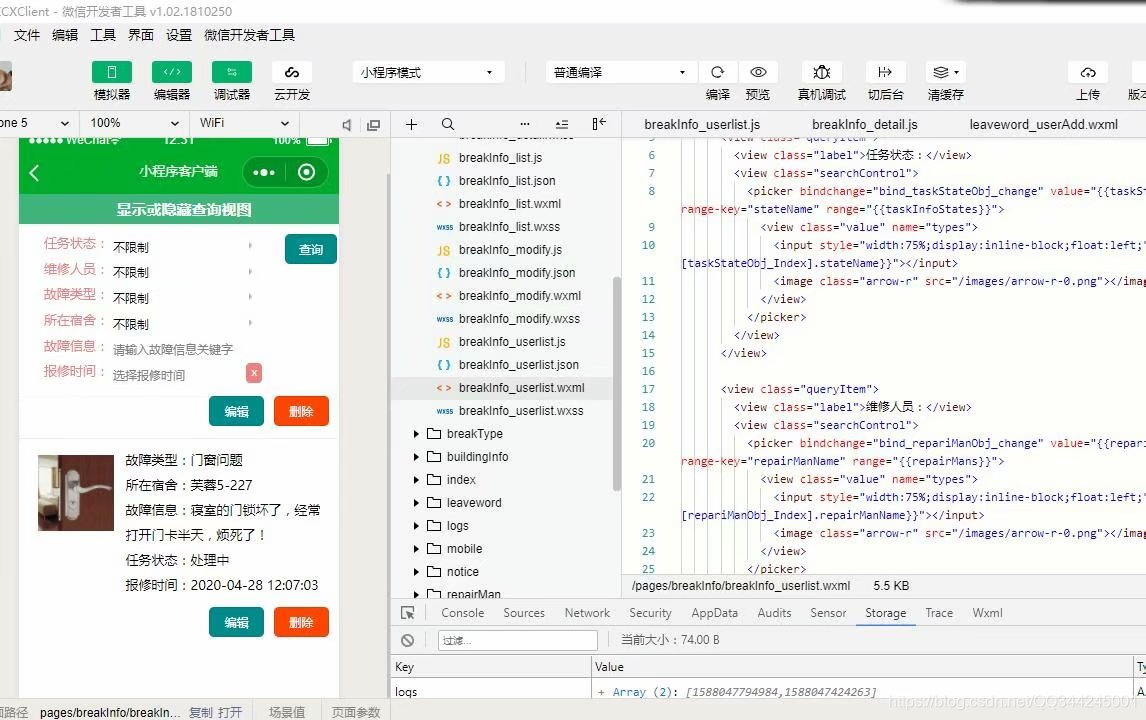Open 云开发 cloud development
This screenshot has width=1146, height=720.
292,72
